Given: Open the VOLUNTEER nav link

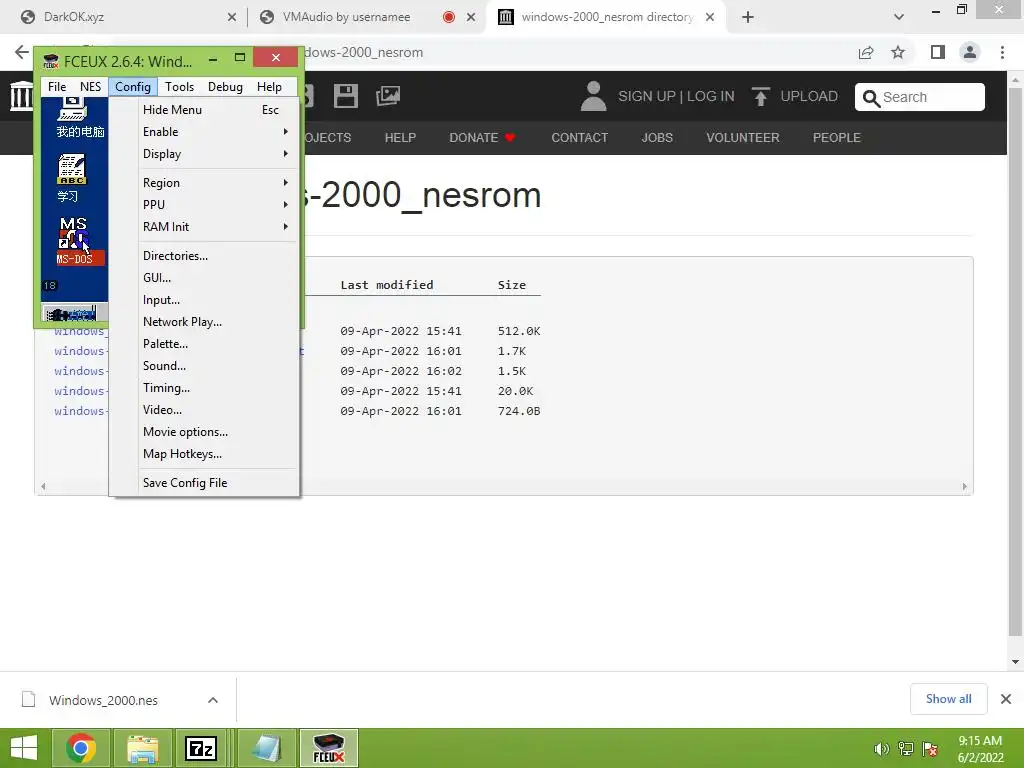Looking at the screenshot, I should pos(743,138).
